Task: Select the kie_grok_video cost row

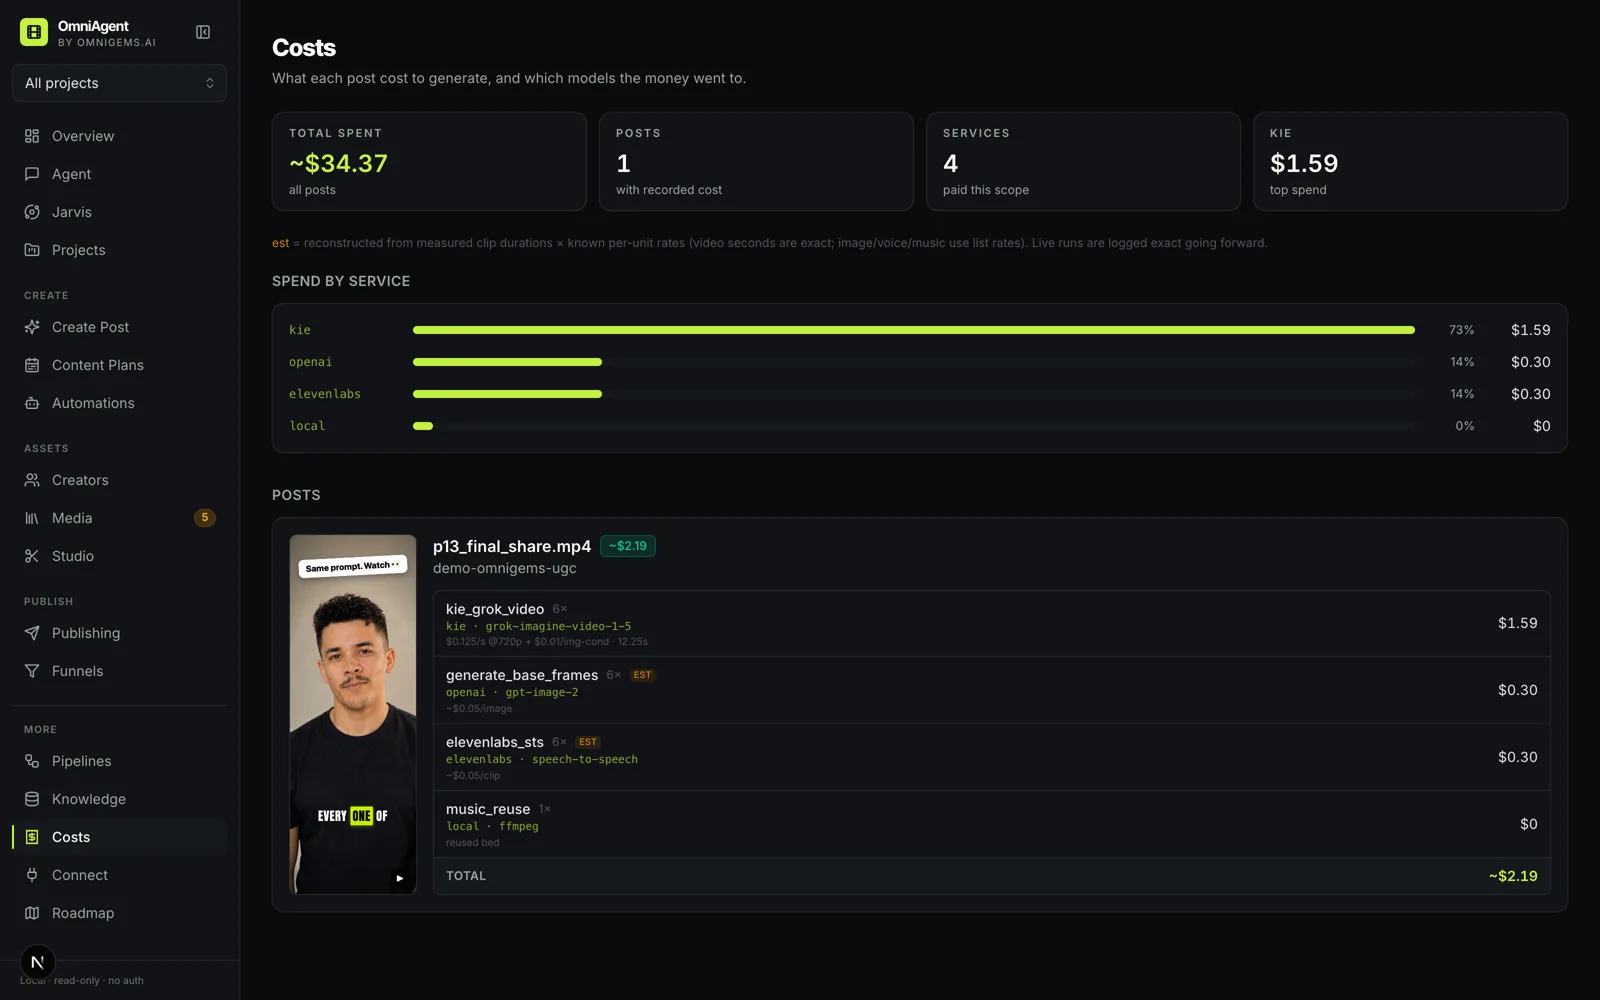Action: tap(991, 624)
